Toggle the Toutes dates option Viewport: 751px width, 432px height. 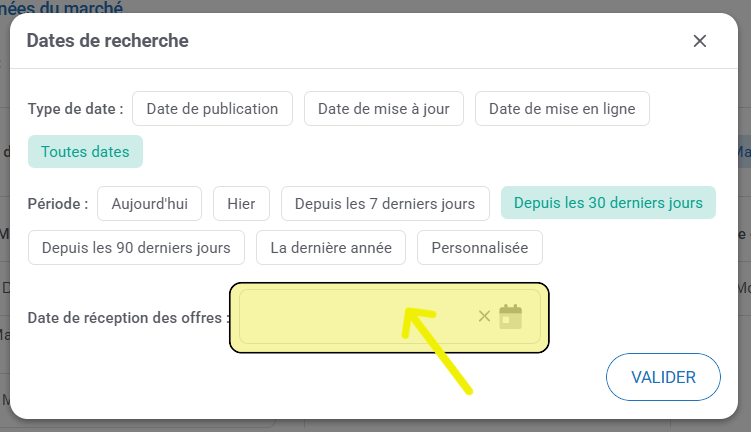point(85,152)
